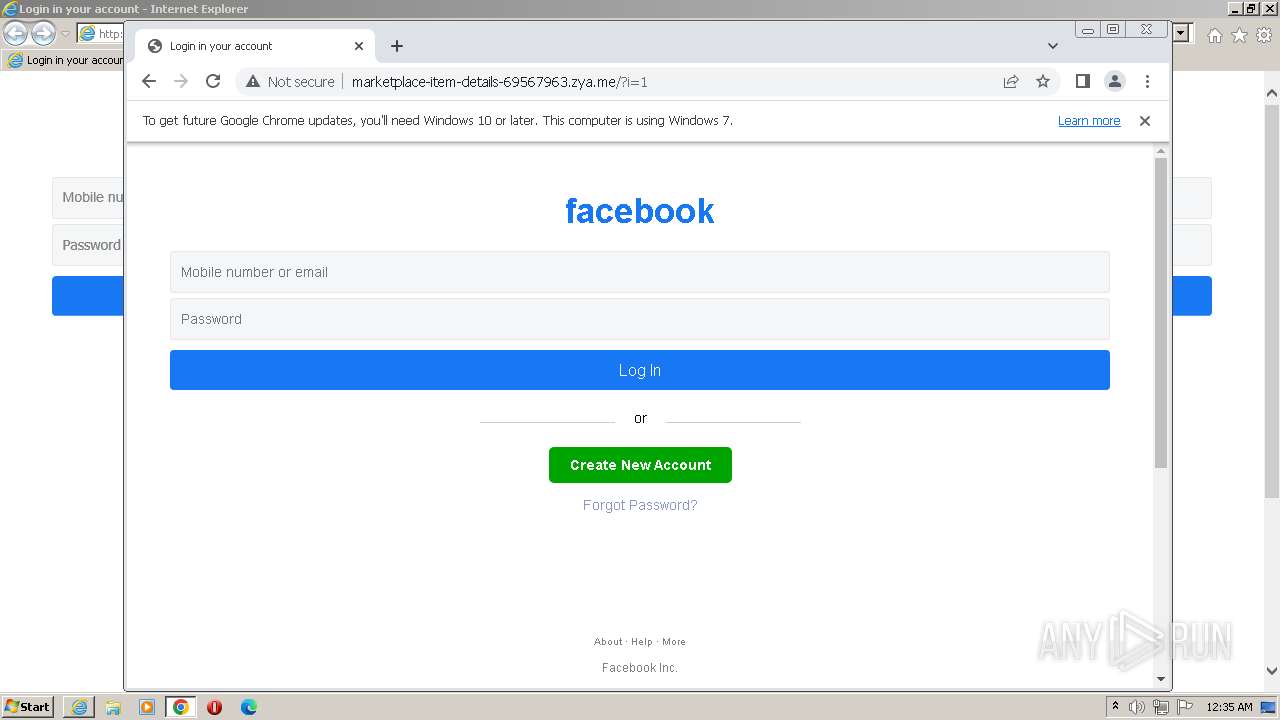Open network status tray icon
This screenshot has width=1280, height=720.
click(x=1161, y=707)
